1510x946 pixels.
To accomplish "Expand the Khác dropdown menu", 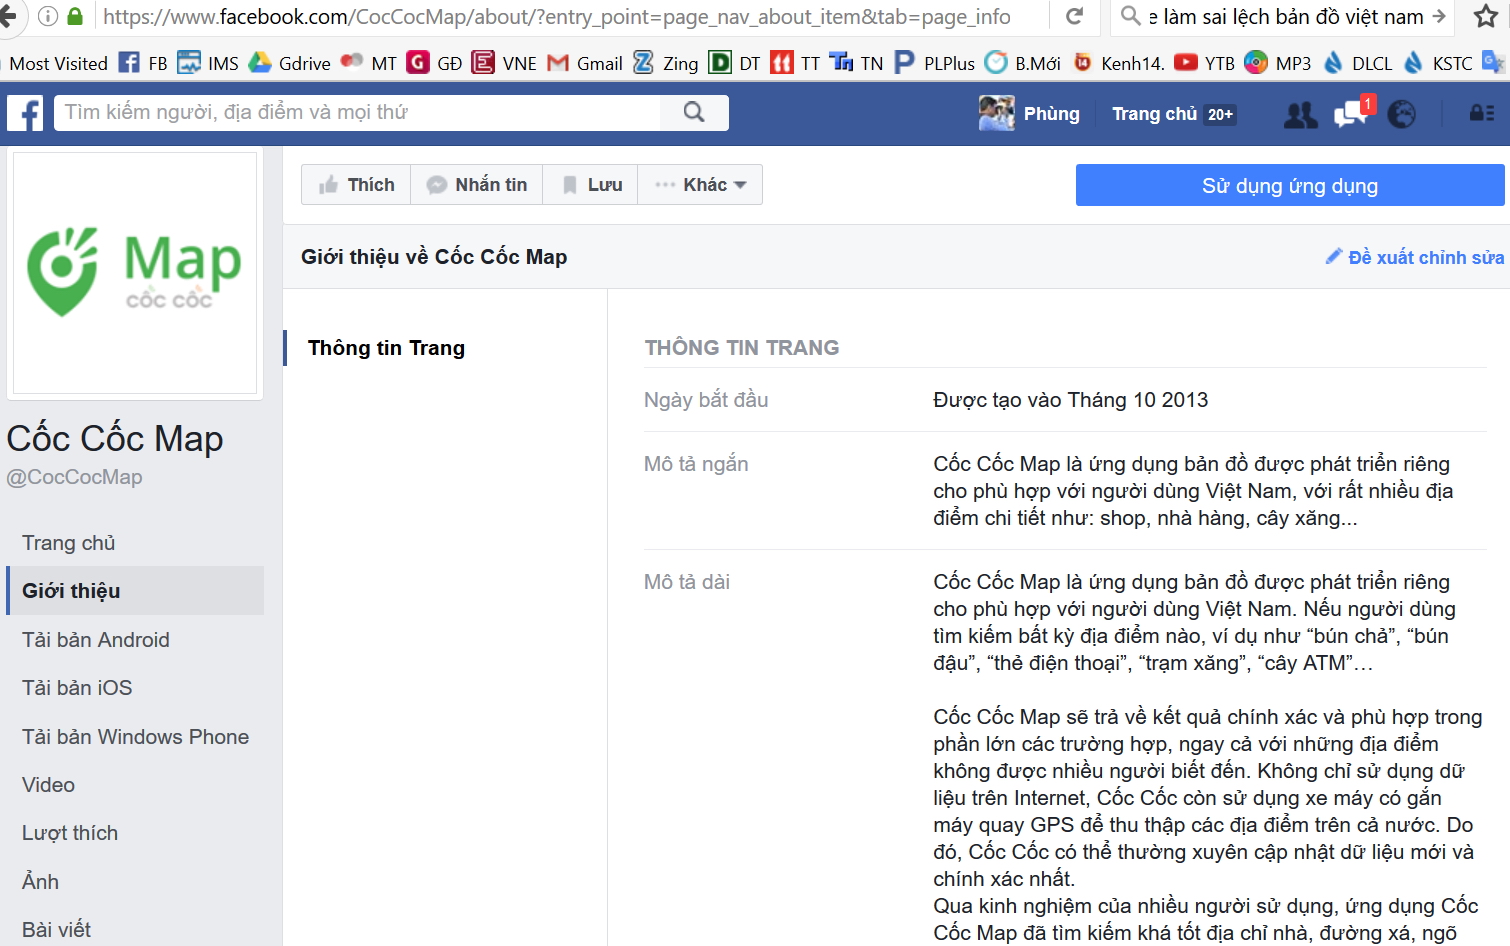I will 701,185.
